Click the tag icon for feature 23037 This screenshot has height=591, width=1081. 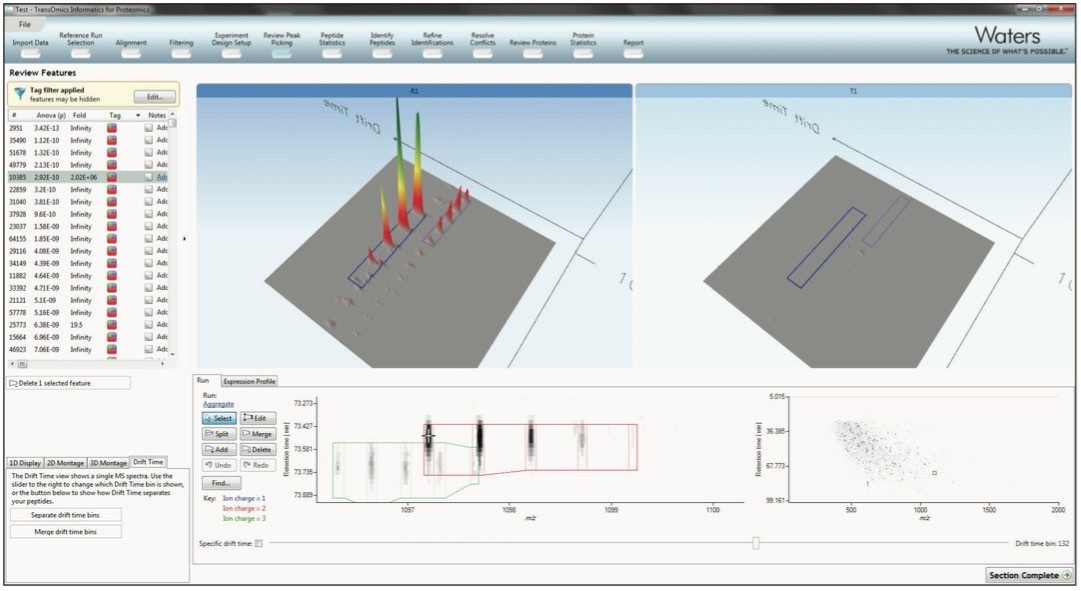click(x=112, y=226)
